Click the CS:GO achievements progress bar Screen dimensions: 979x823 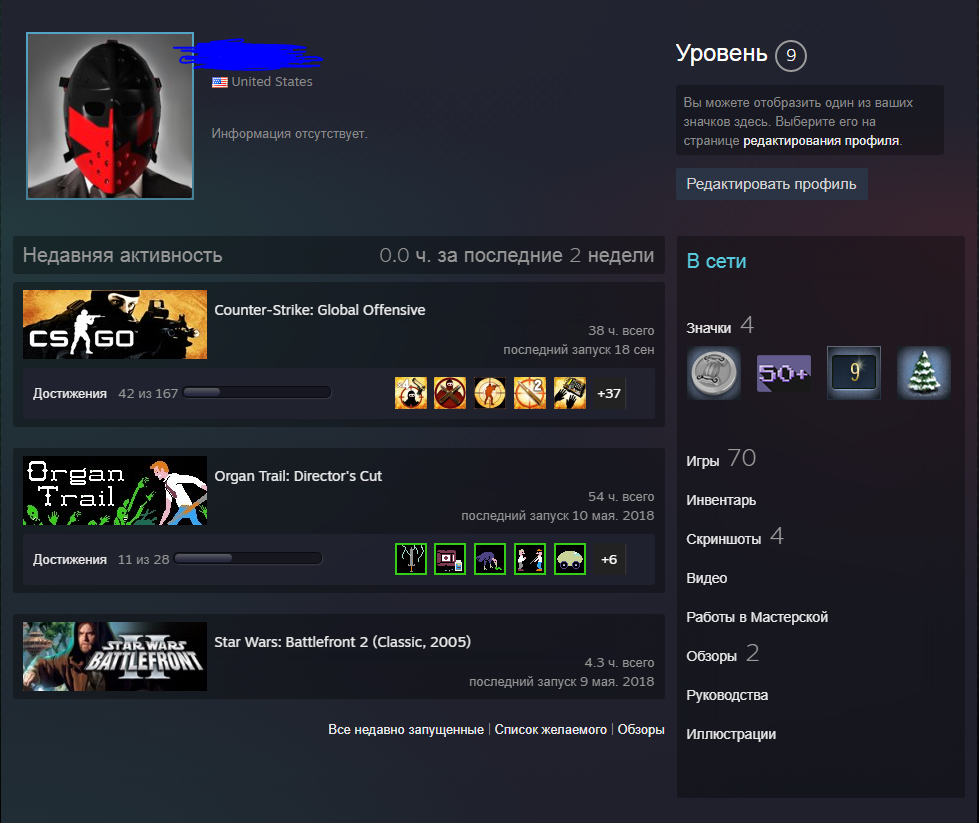coord(258,393)
